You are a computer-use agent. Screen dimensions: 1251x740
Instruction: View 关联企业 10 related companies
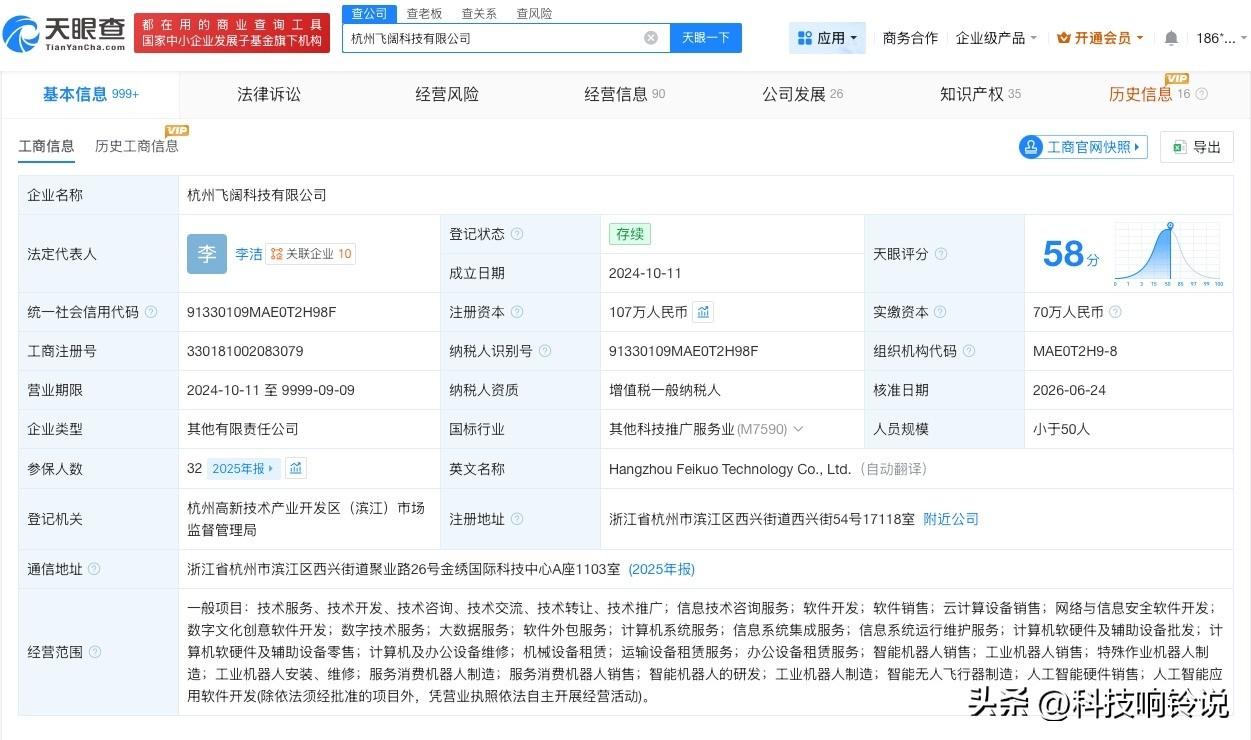tap(312, 254)
